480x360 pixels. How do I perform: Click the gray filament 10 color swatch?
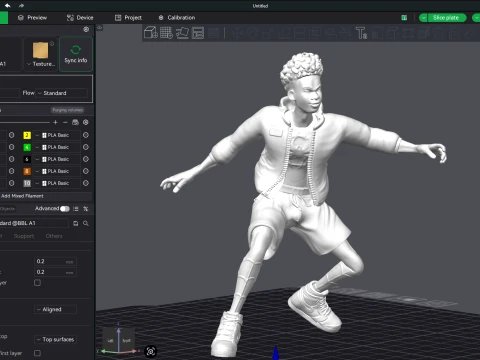(x=27, y=183)
